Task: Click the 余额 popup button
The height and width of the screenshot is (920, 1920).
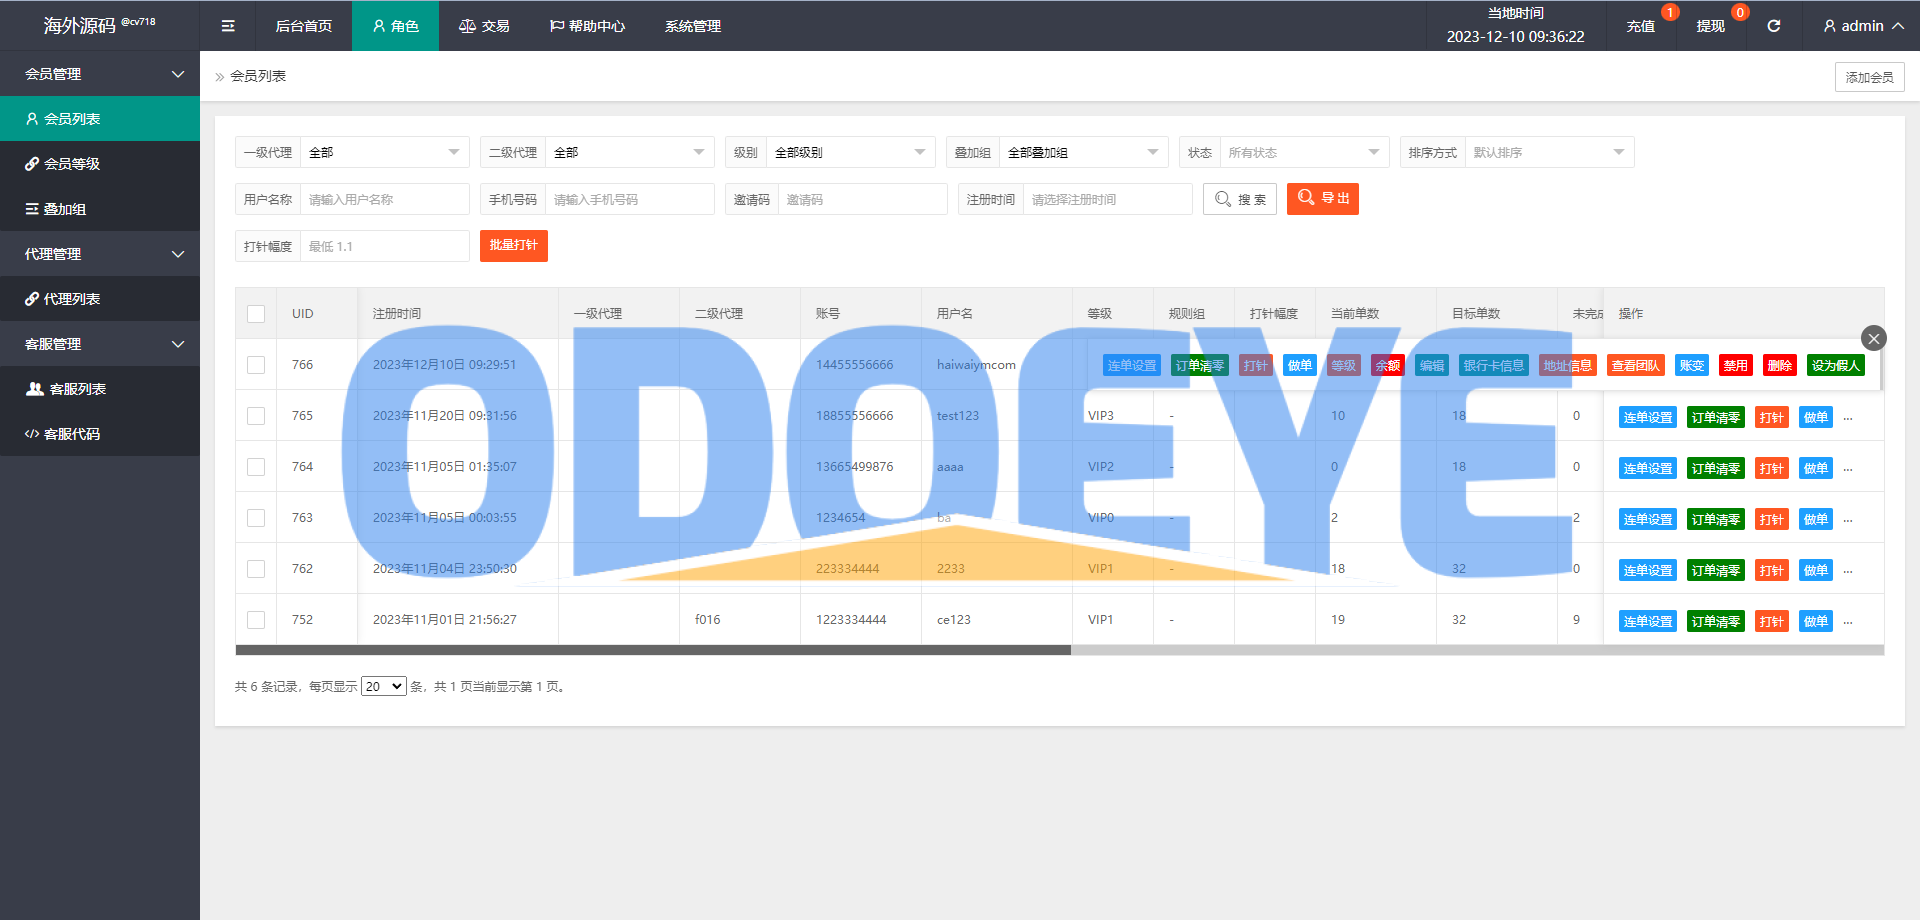Action: [x=1387, y=365]
